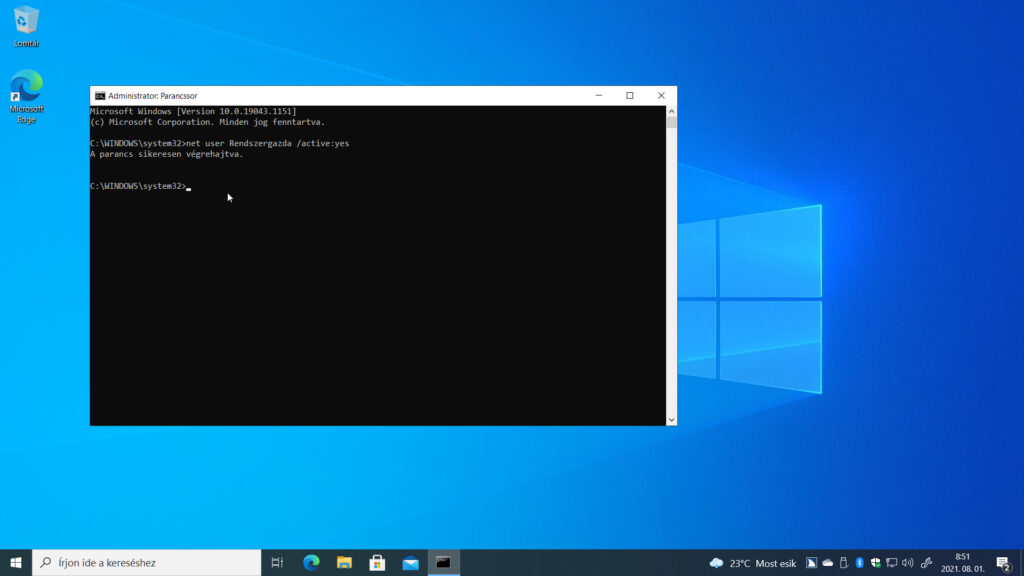1024x576 pixels.
Task: Click the Microsoft Corporation copyright line
Action: click(208, 122)
